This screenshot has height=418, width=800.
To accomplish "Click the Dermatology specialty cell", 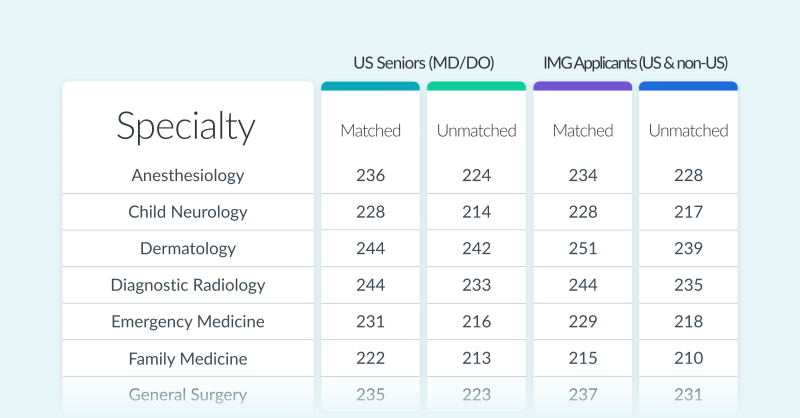I will point(188,248).
